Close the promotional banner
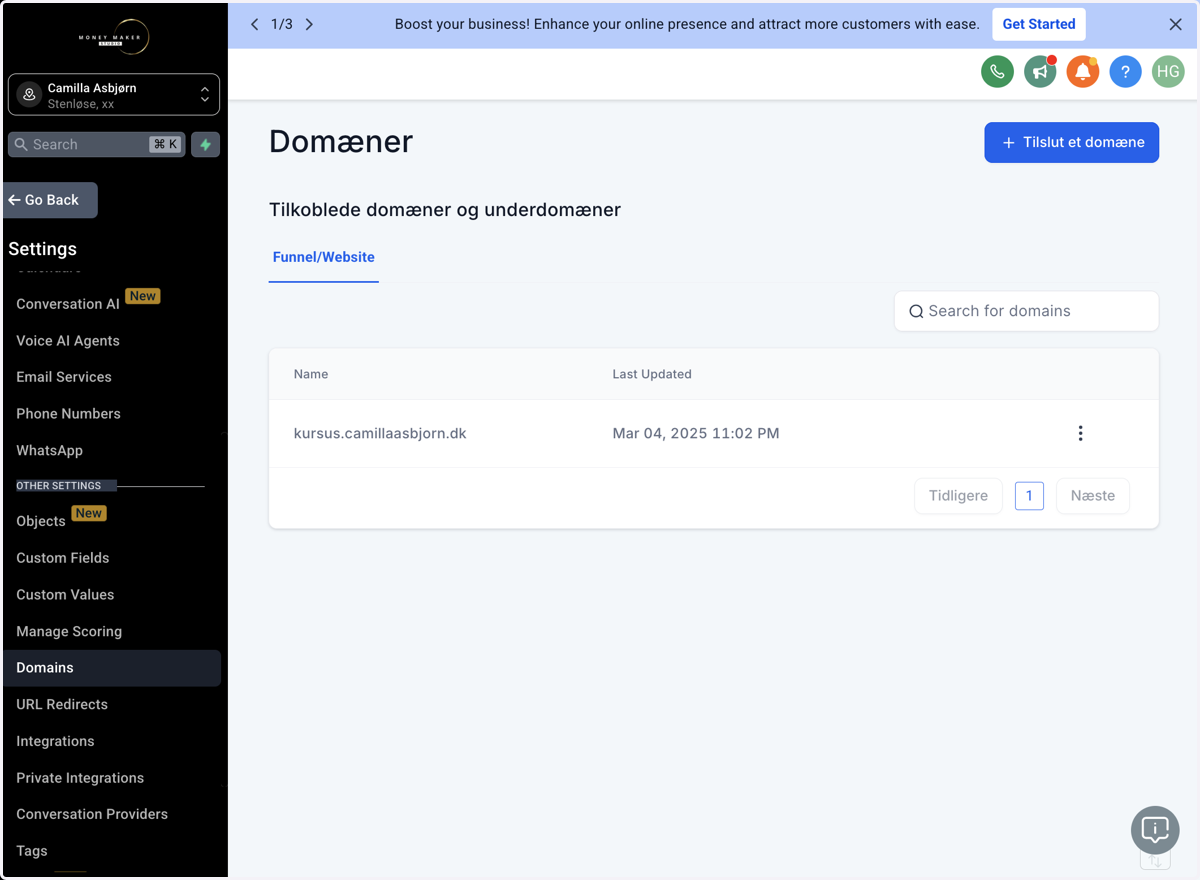The image size is (1200, 880). pos(1176,24)
